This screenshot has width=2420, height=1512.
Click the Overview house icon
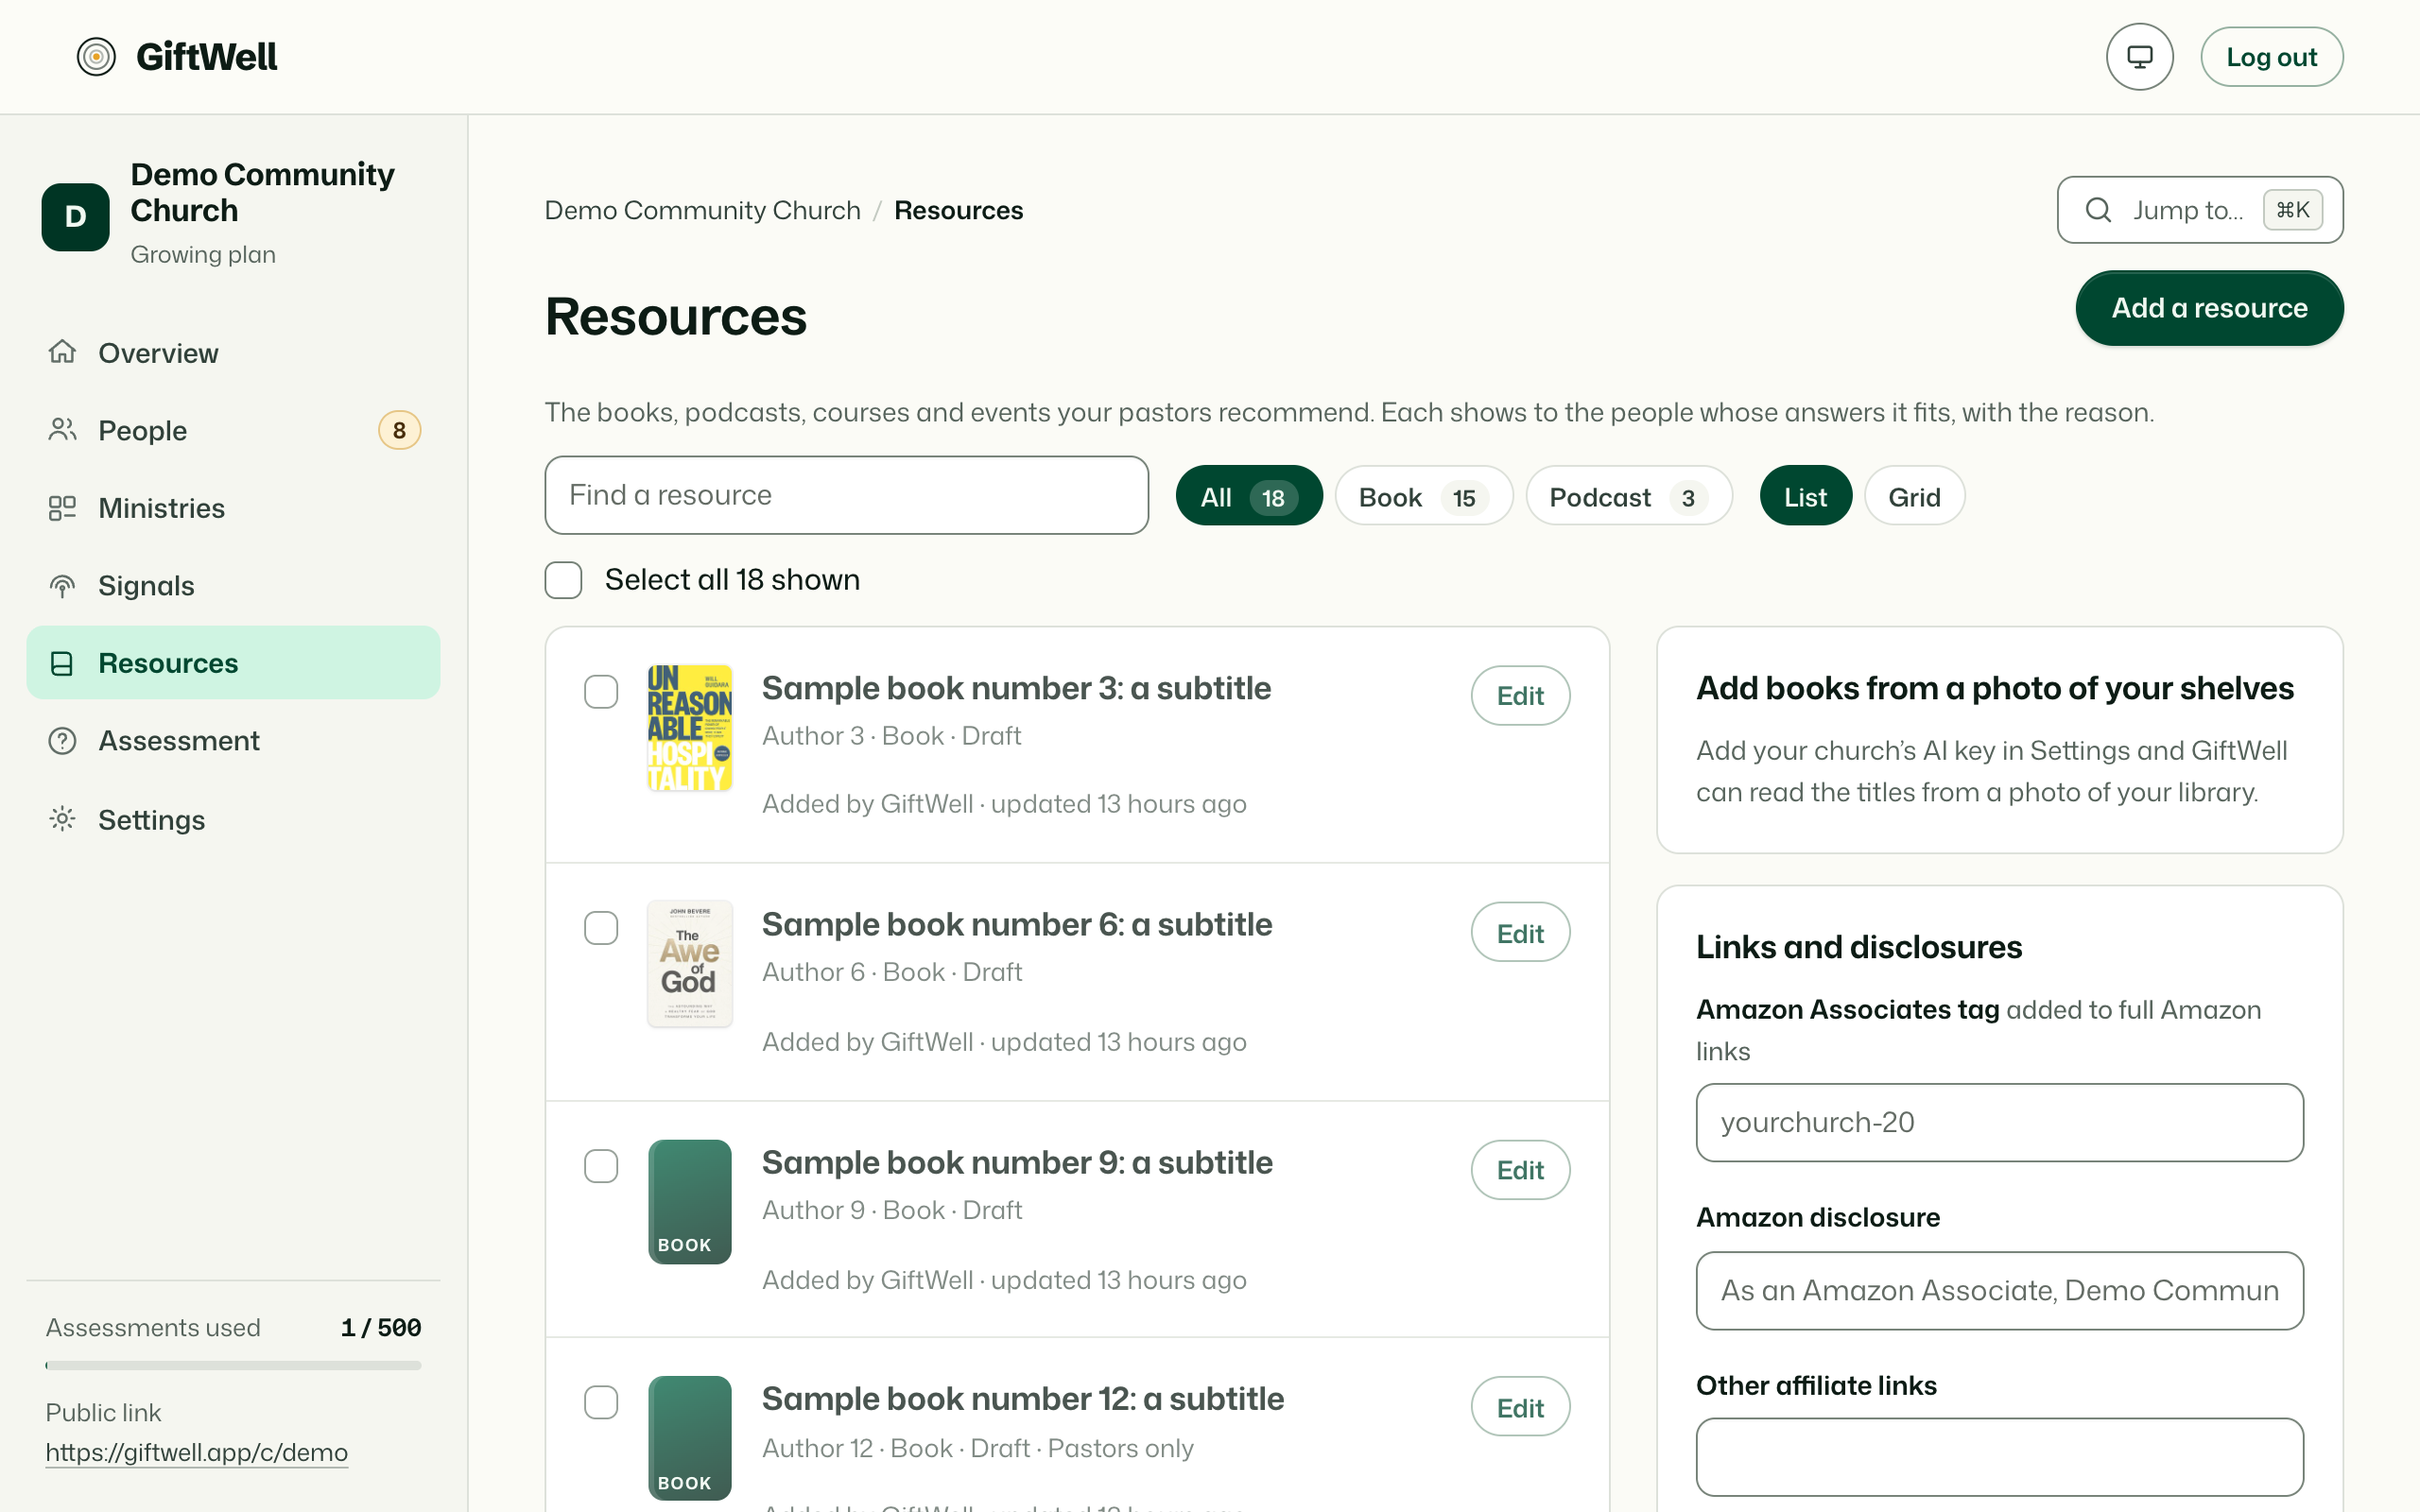point(62,352)
